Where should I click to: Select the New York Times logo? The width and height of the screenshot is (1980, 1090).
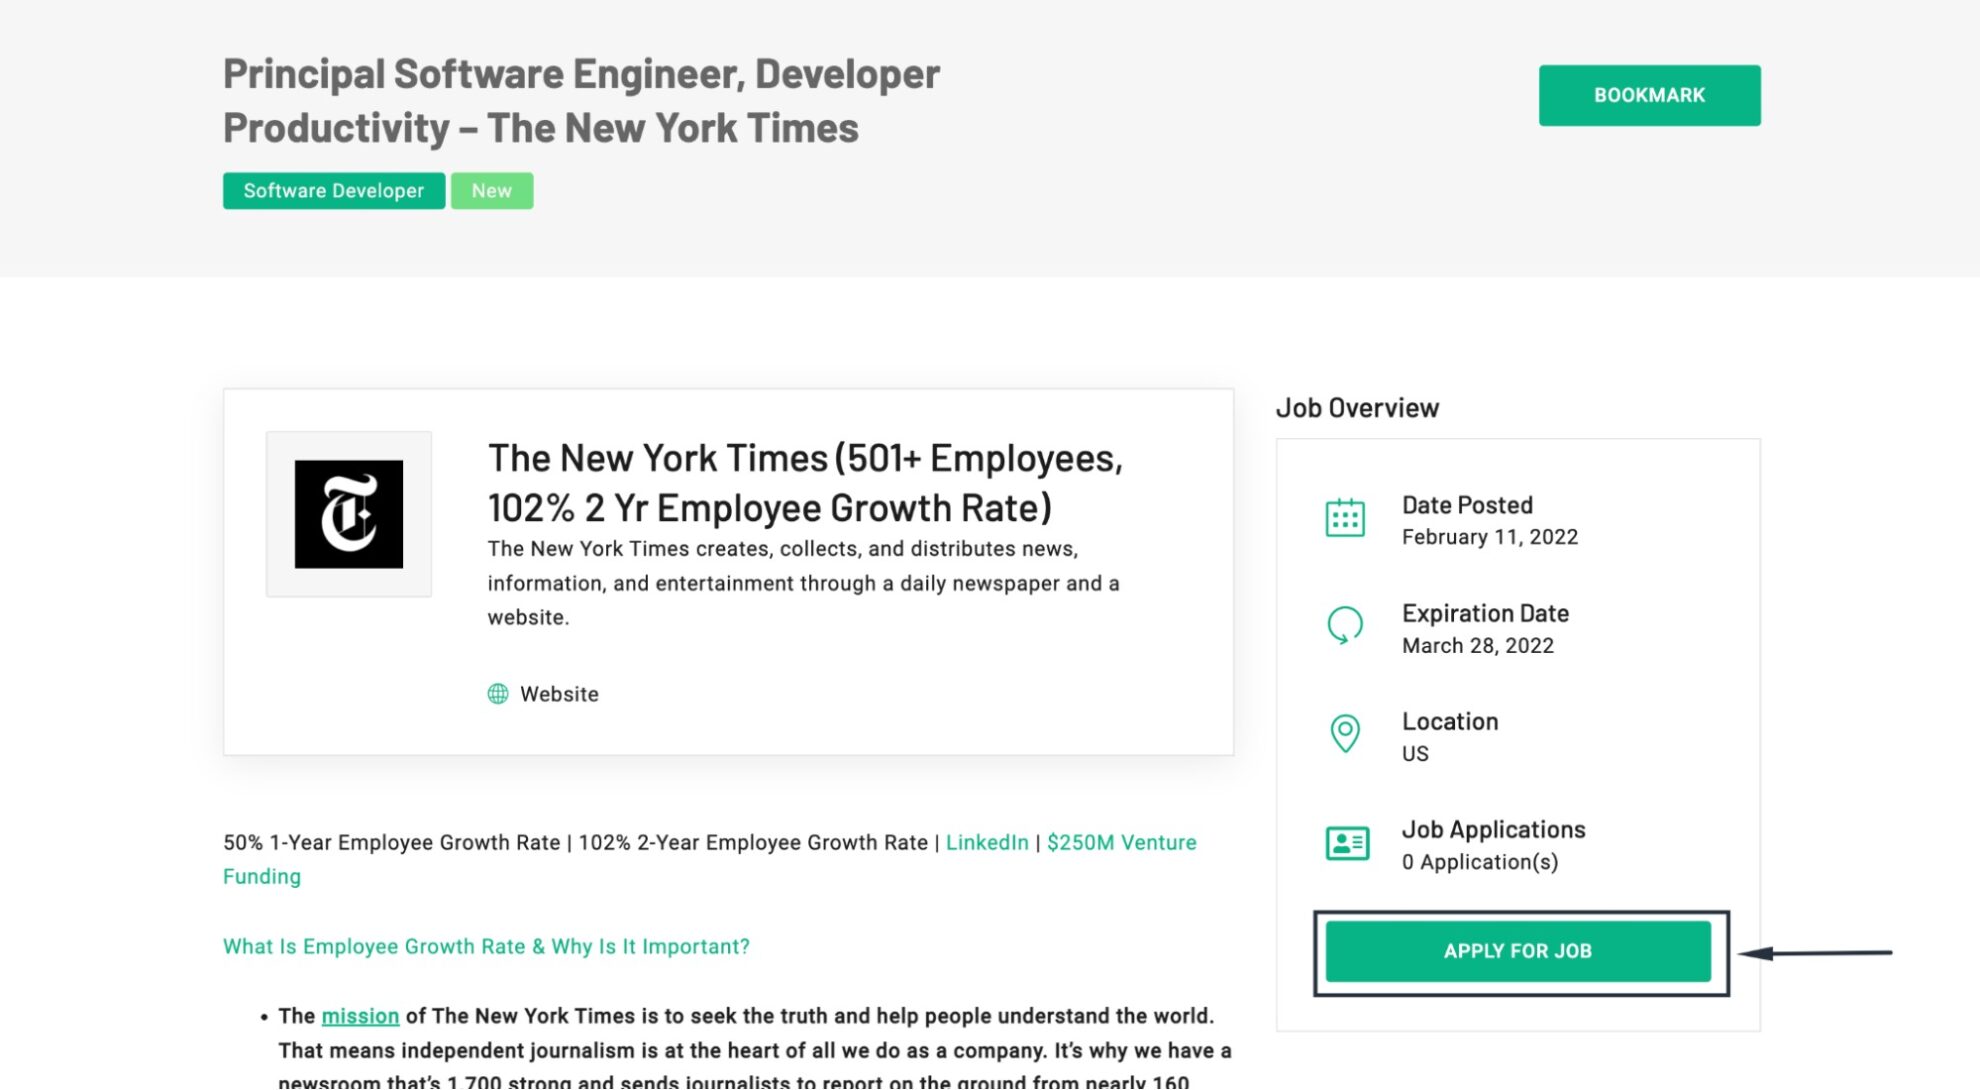[349, 512]
